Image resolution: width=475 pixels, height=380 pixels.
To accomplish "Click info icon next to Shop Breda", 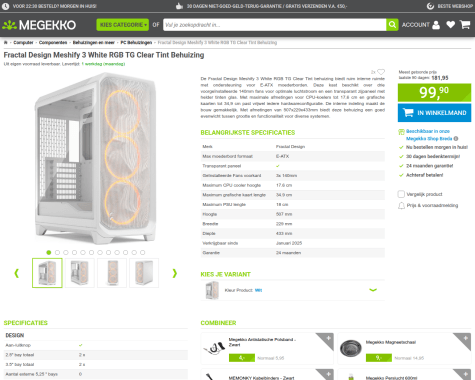I will [x=456, y=139].
